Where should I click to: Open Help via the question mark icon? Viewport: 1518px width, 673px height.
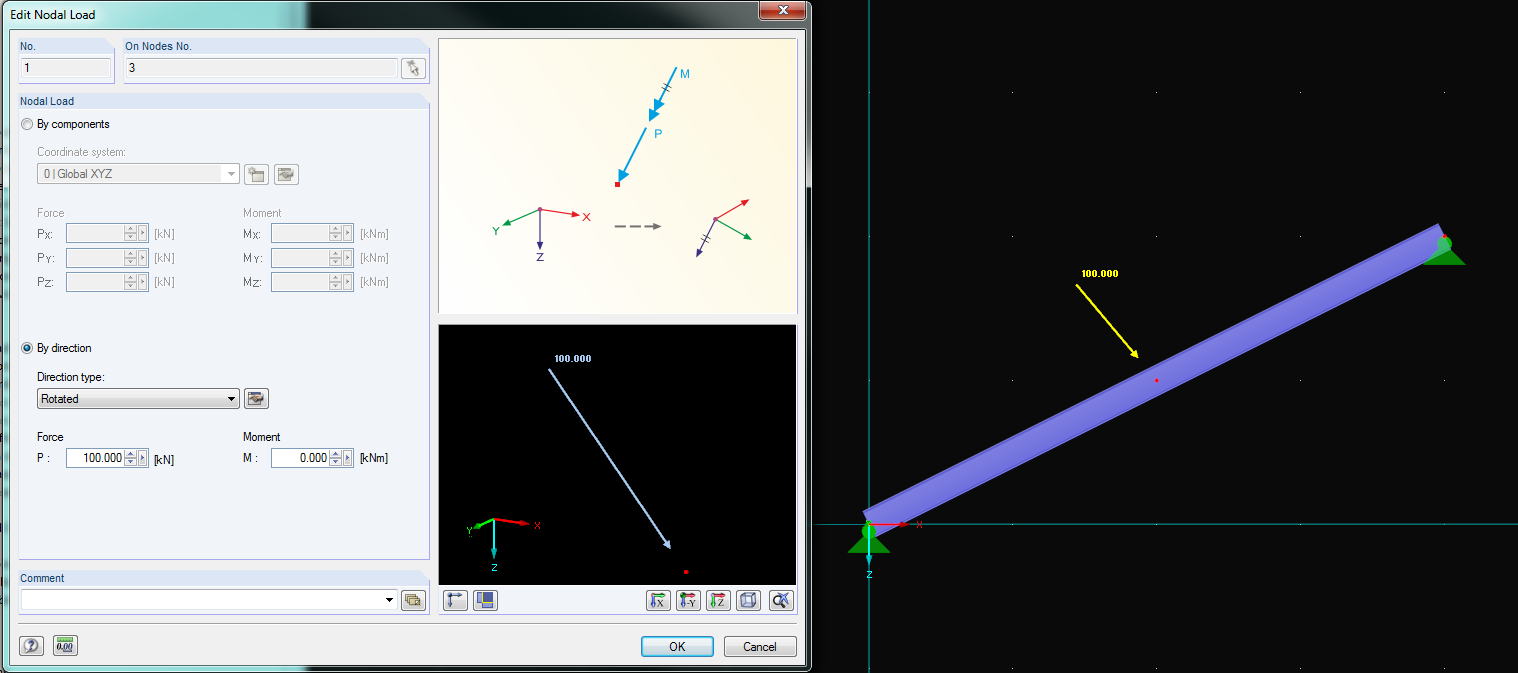click(x=31, y=645)
